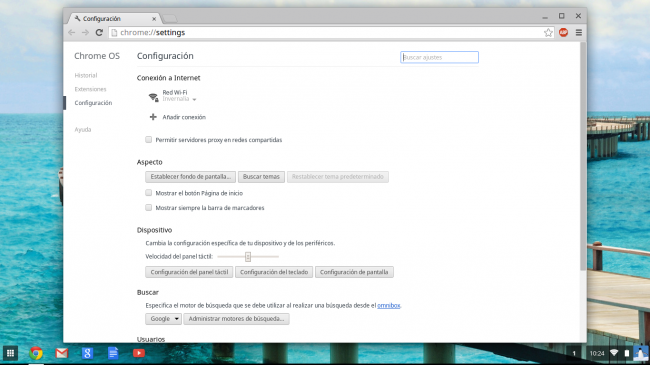
Task: Click the battery icon in system tray
Action: 627,353
